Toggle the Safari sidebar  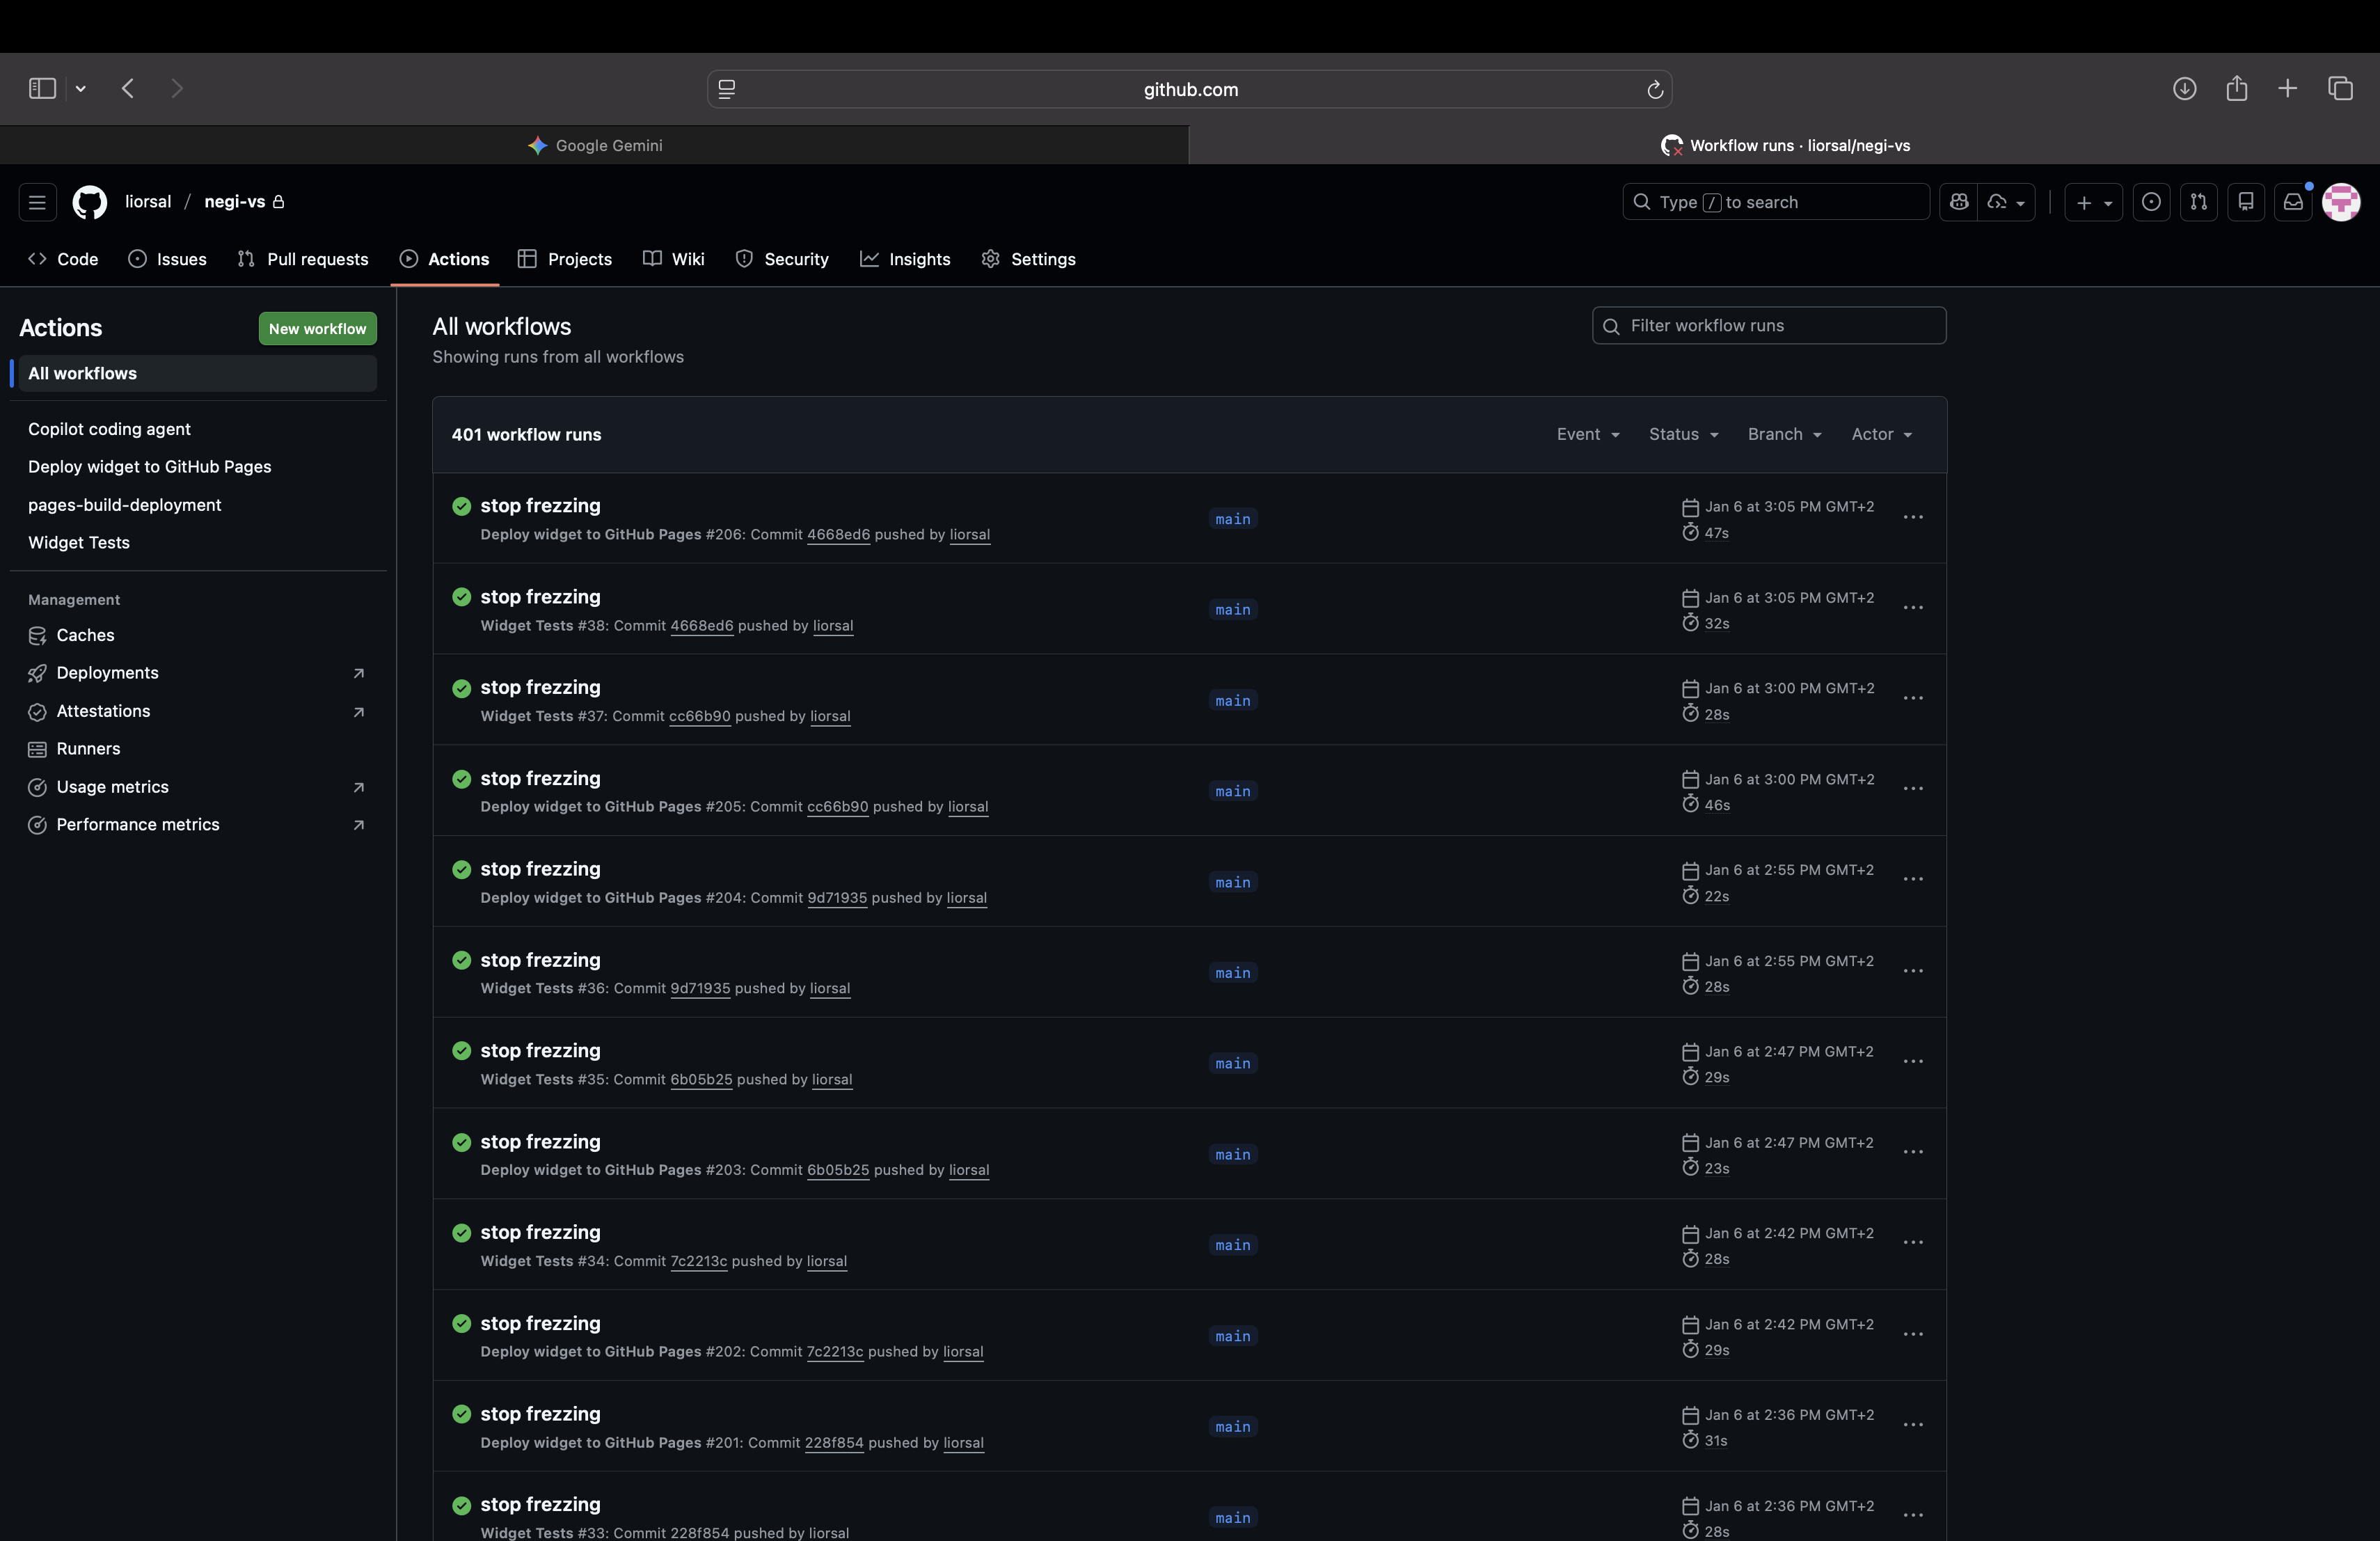tap(41, 88)
